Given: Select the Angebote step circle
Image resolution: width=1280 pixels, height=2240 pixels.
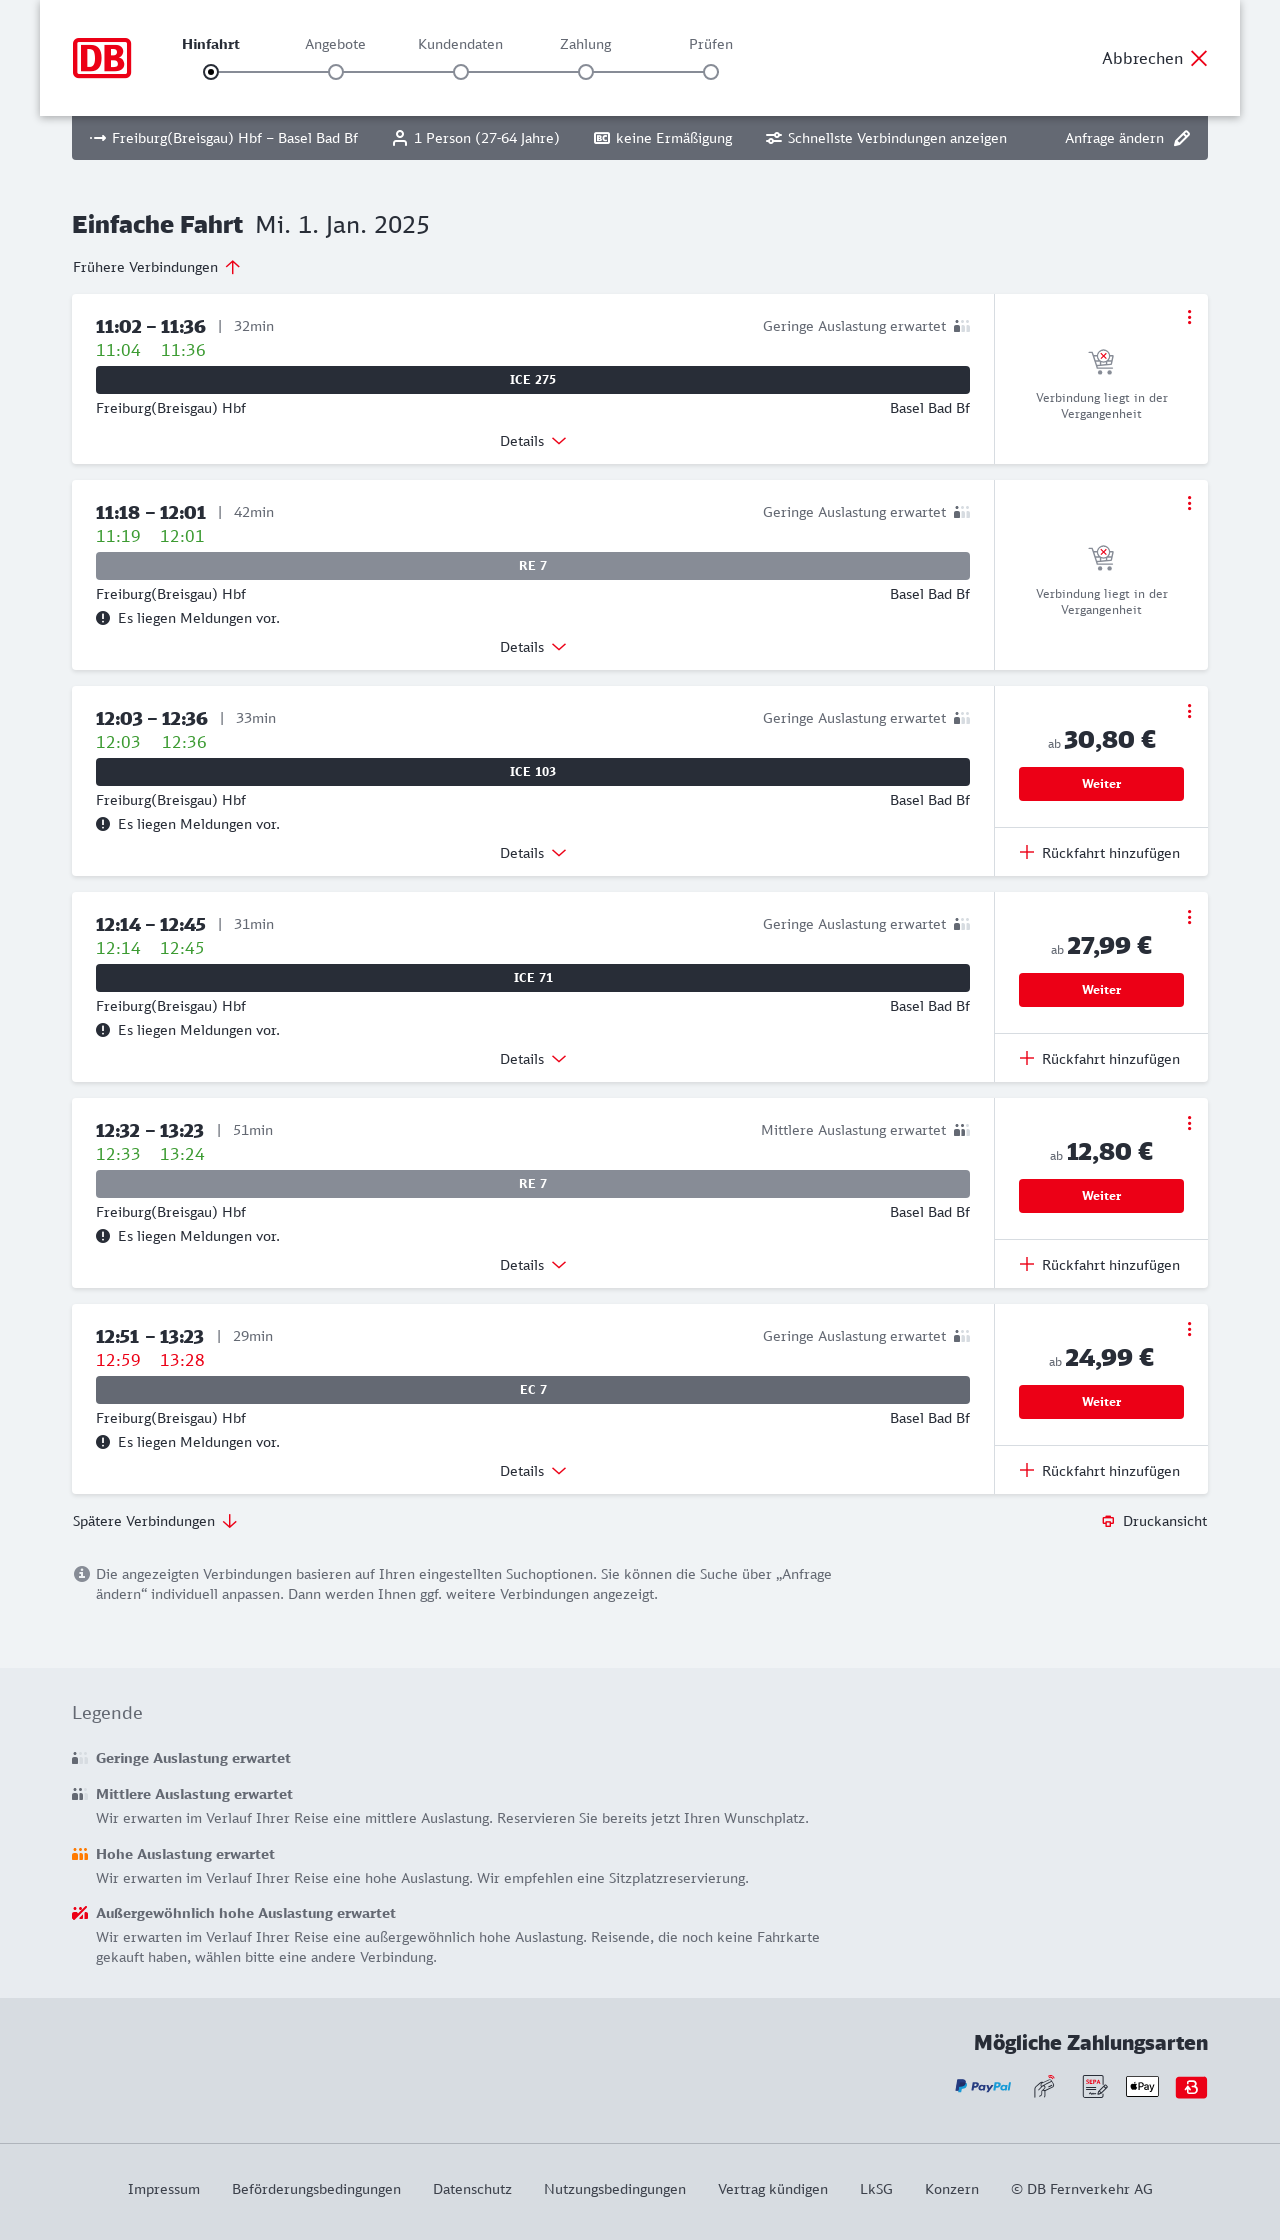Looking at the screenshot, I should pyautogui.click(x=336, y=72).
